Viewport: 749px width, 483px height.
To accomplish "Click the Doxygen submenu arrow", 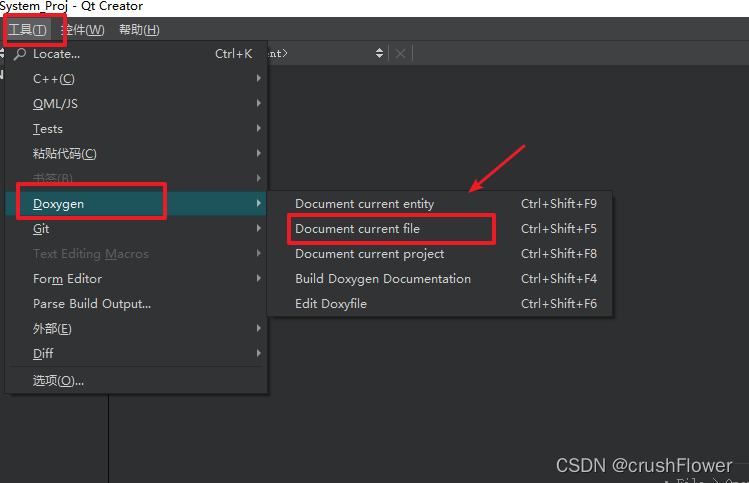I will pyautogui.click(x=258, y=203).
